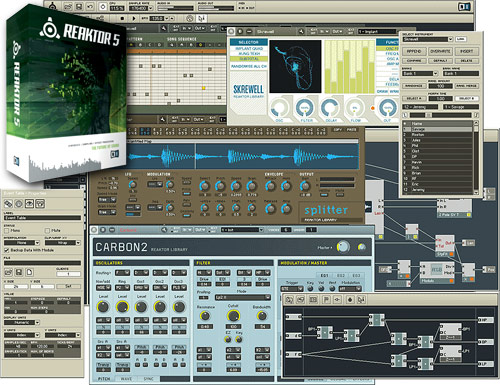The image size is (500, 385).
Task: Click the wrench icon in the Carbon2 header
Action: click(164, 230)
